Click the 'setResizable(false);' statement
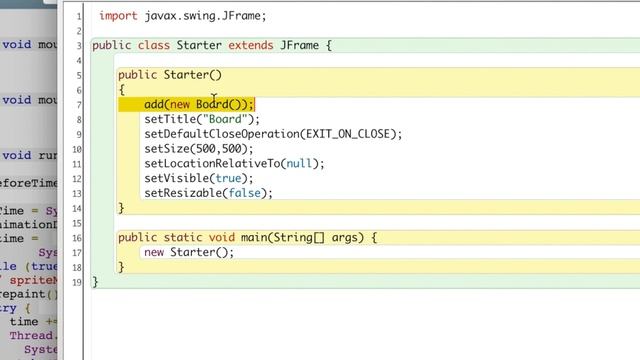This screenshot has height=360, width=640. coord(208,193)
